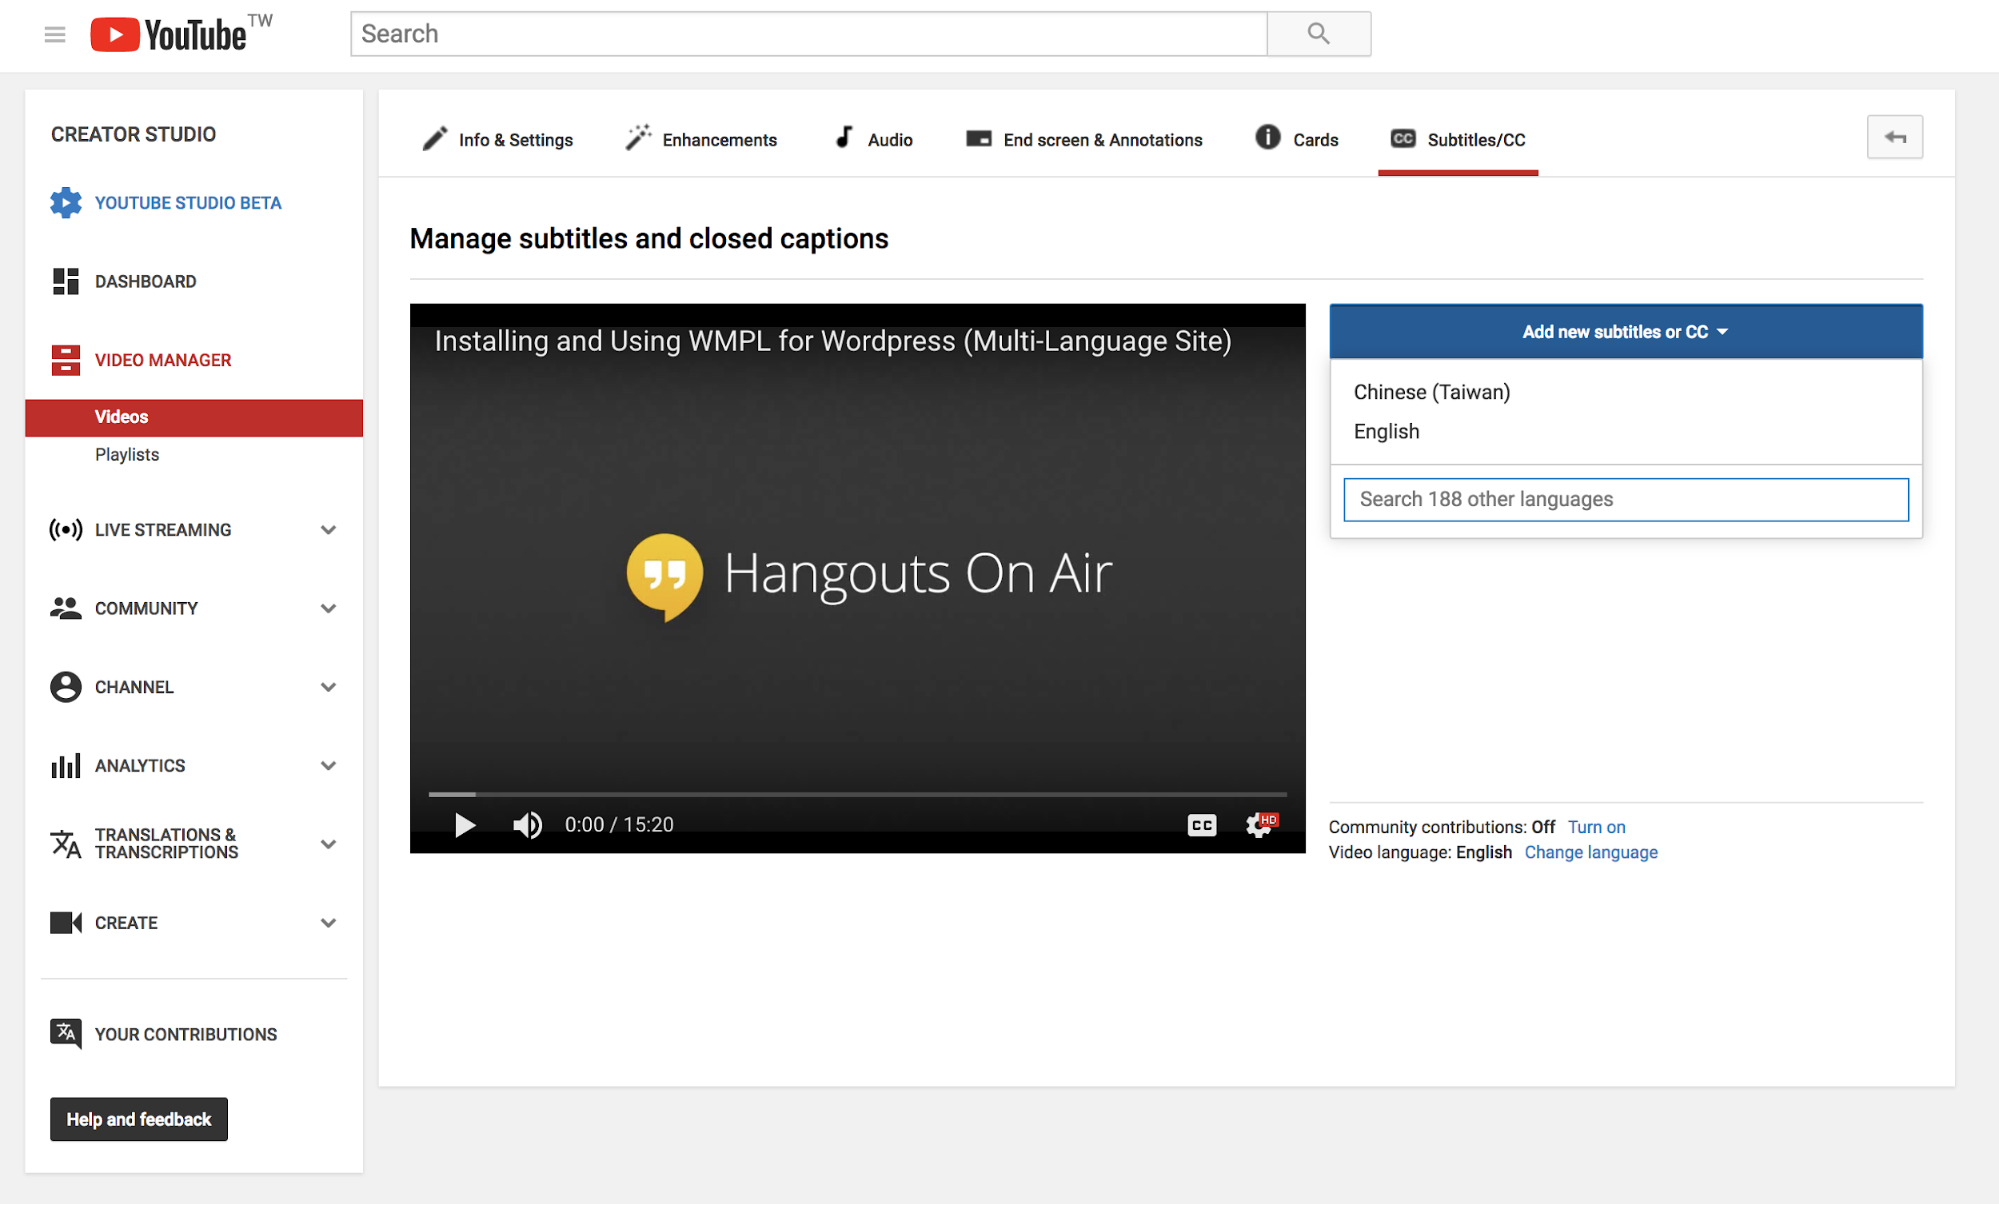The image size is (1999, 1205).
Task: Expand the Community section
Action: (328, 608)
